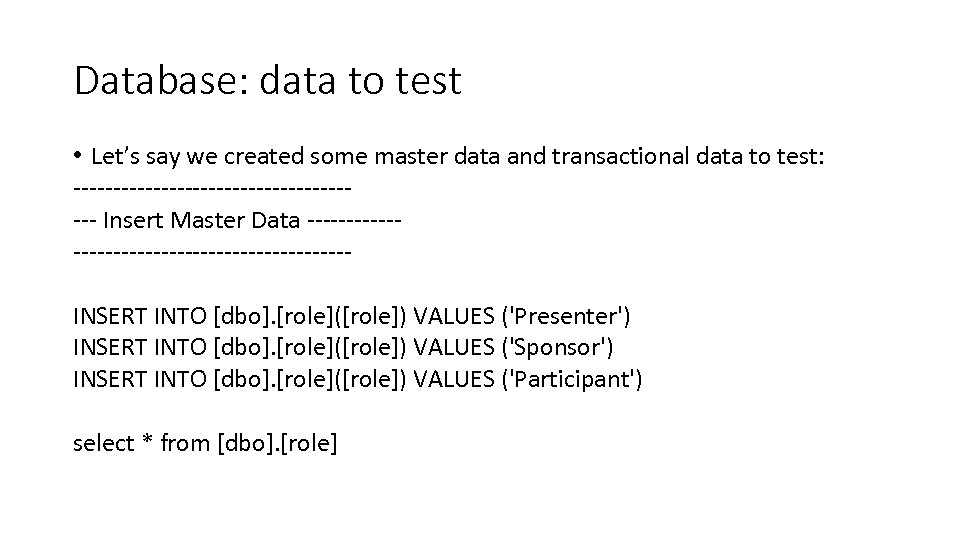Click the bullet point before "Let's say"
960x540 pixels.
click(x=78, y=156)
